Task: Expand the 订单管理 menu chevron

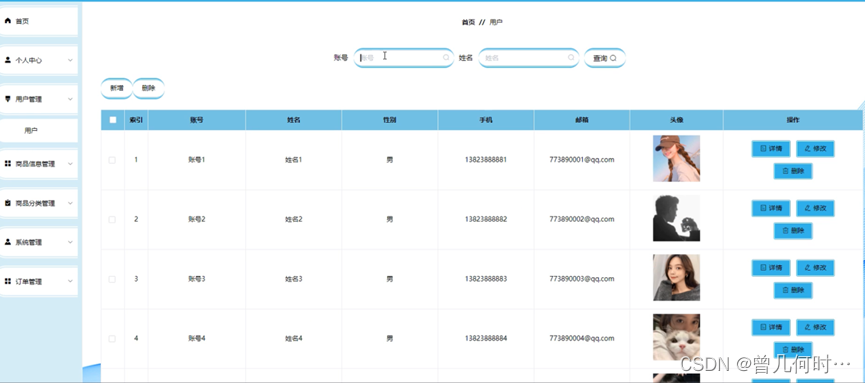Action: (x=70, y=281)
